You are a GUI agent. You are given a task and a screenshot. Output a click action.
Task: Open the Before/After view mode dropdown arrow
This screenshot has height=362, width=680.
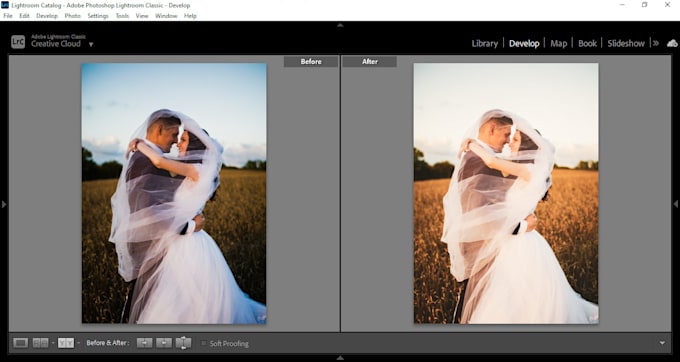pyautogui.click(x=78, y=343)
